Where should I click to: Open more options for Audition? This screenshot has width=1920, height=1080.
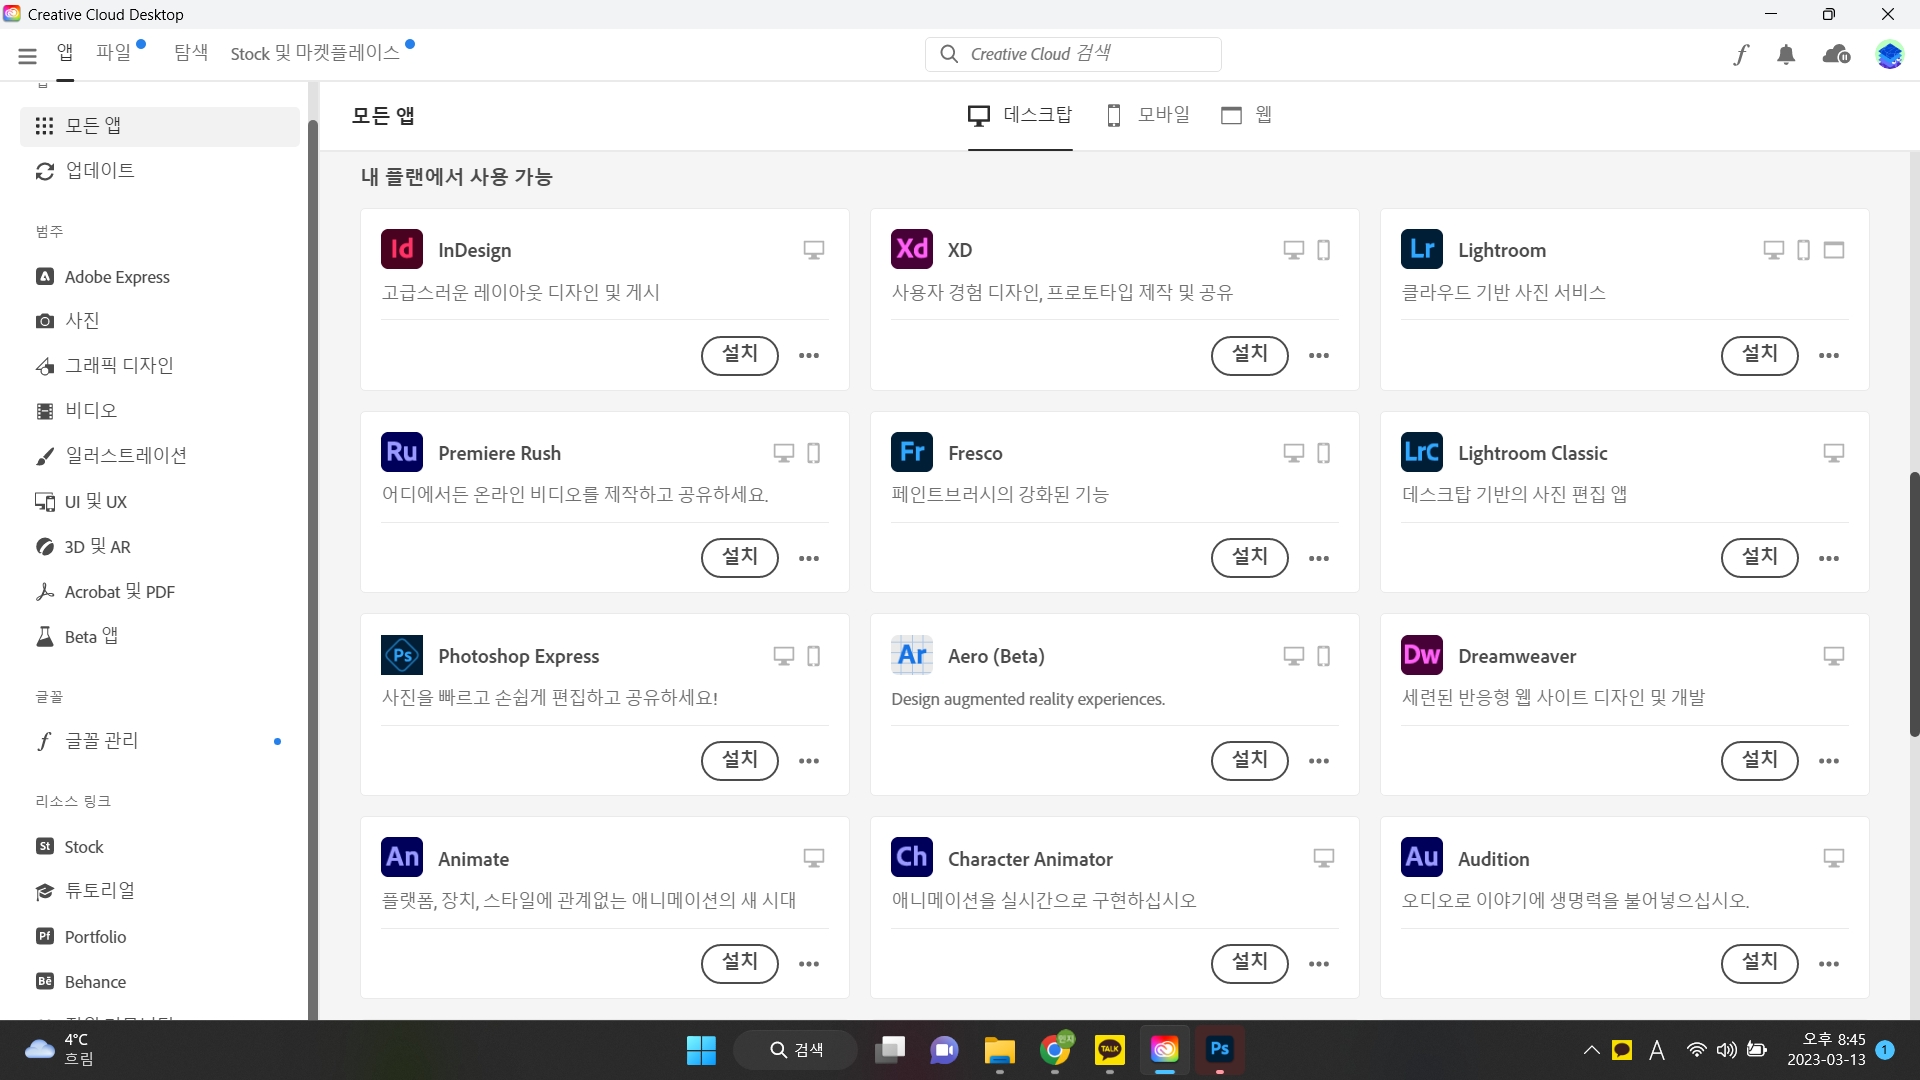(x=1829, y=964)
